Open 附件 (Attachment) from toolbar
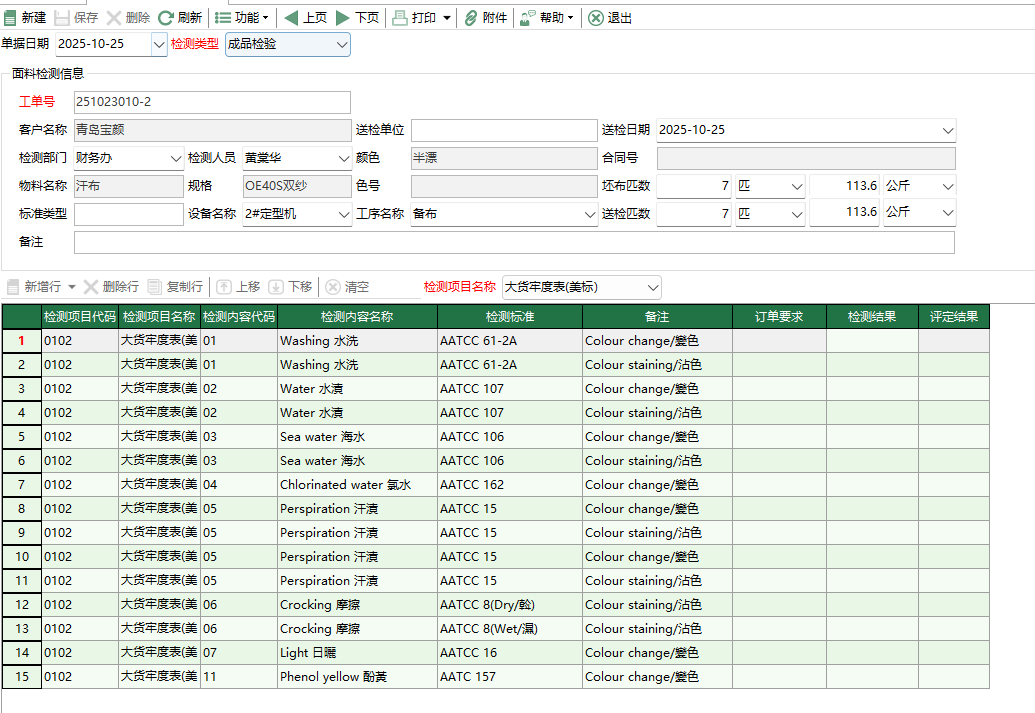This screenshot has width=1035, height=713. (x=471, y=18)
